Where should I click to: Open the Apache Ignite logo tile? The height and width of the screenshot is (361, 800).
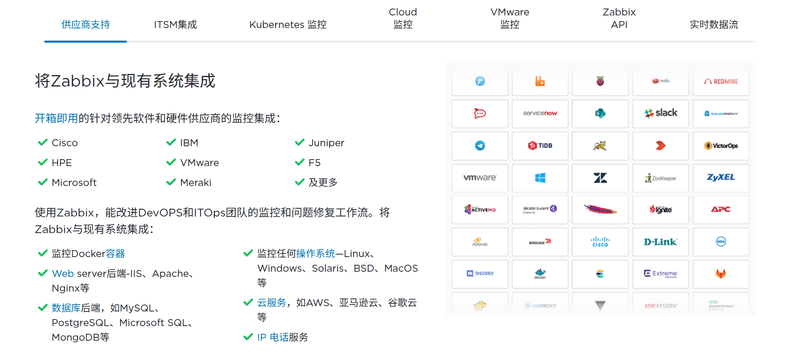click(x=660, y=210)
